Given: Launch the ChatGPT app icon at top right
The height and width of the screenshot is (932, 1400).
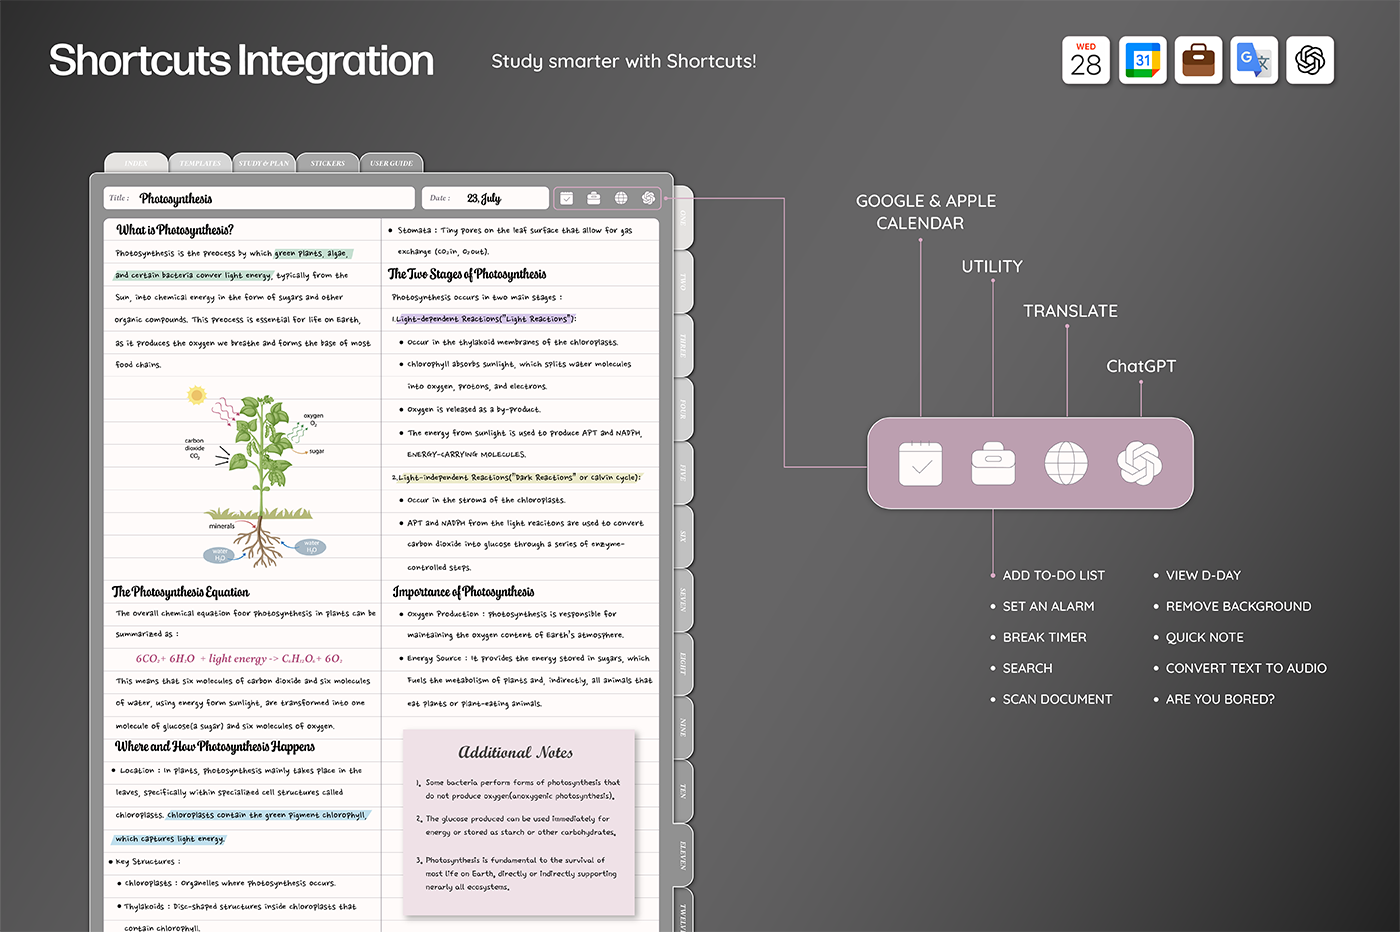Looking at the screenshot, I should click(x=1310, y=61).
